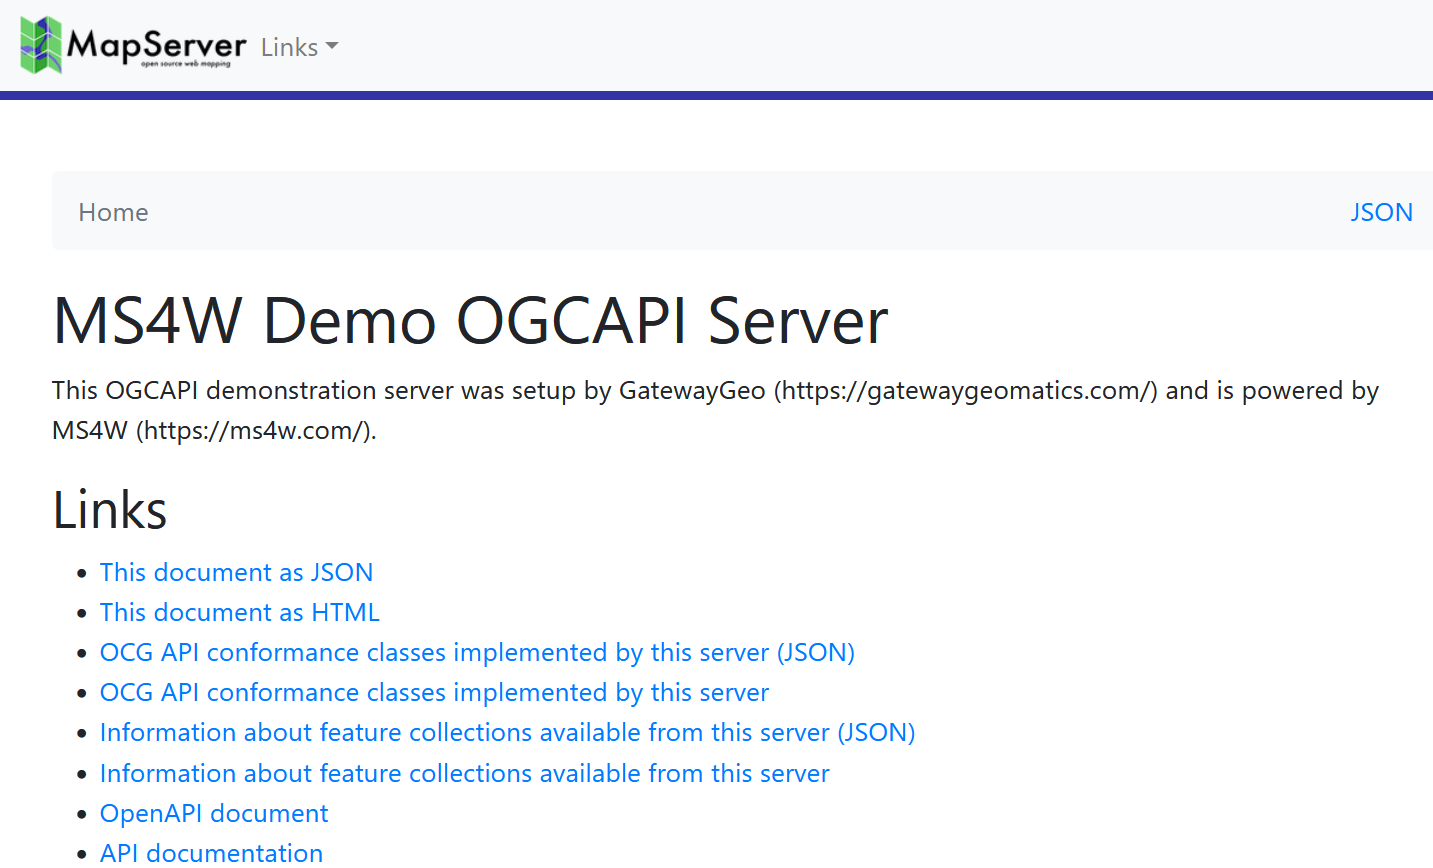Open 'This document as JSON' link
This screenshot has width=1433, height=868.
236,572
